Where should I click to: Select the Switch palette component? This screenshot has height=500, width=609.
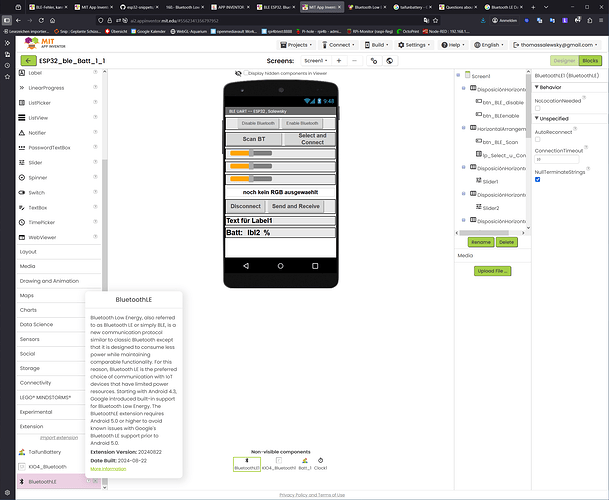click(37, 193)
